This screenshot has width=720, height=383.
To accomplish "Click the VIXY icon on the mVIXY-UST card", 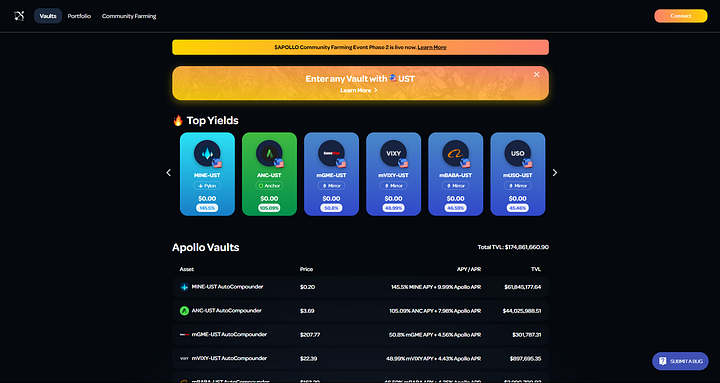I will click(394, 153).
